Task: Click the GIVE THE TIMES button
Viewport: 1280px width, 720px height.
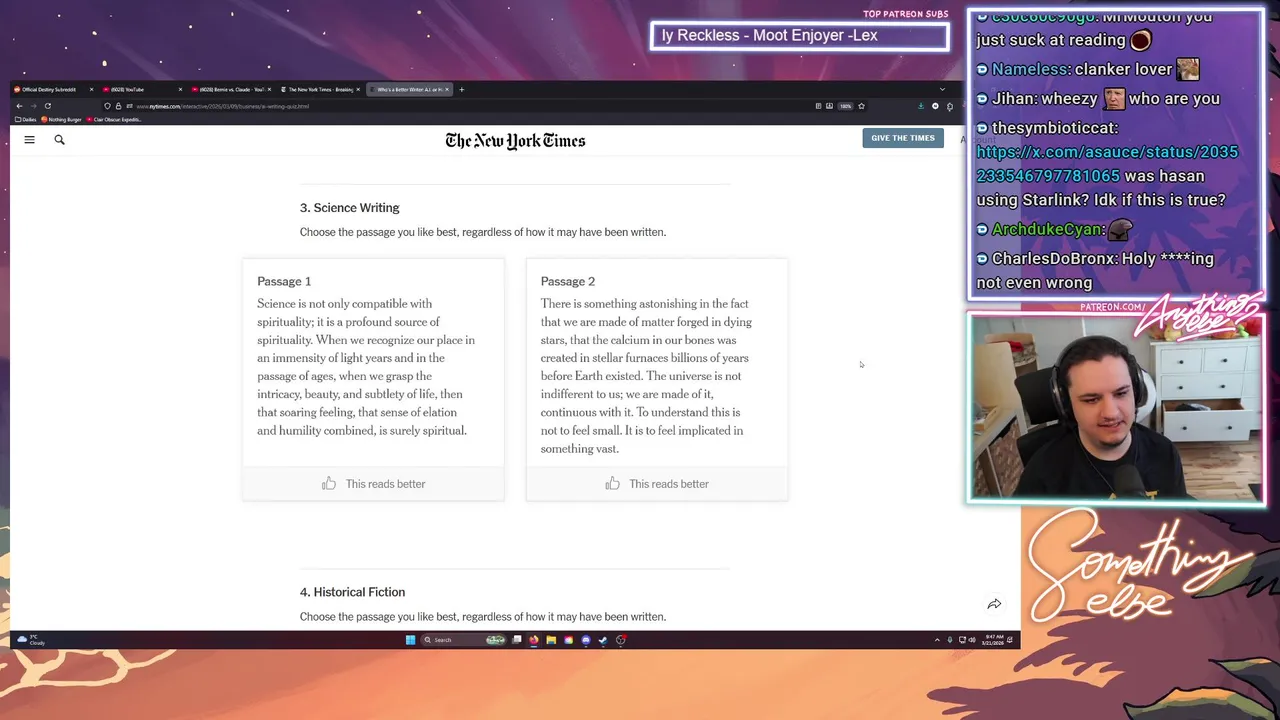Action: click(x=903, y=138)
